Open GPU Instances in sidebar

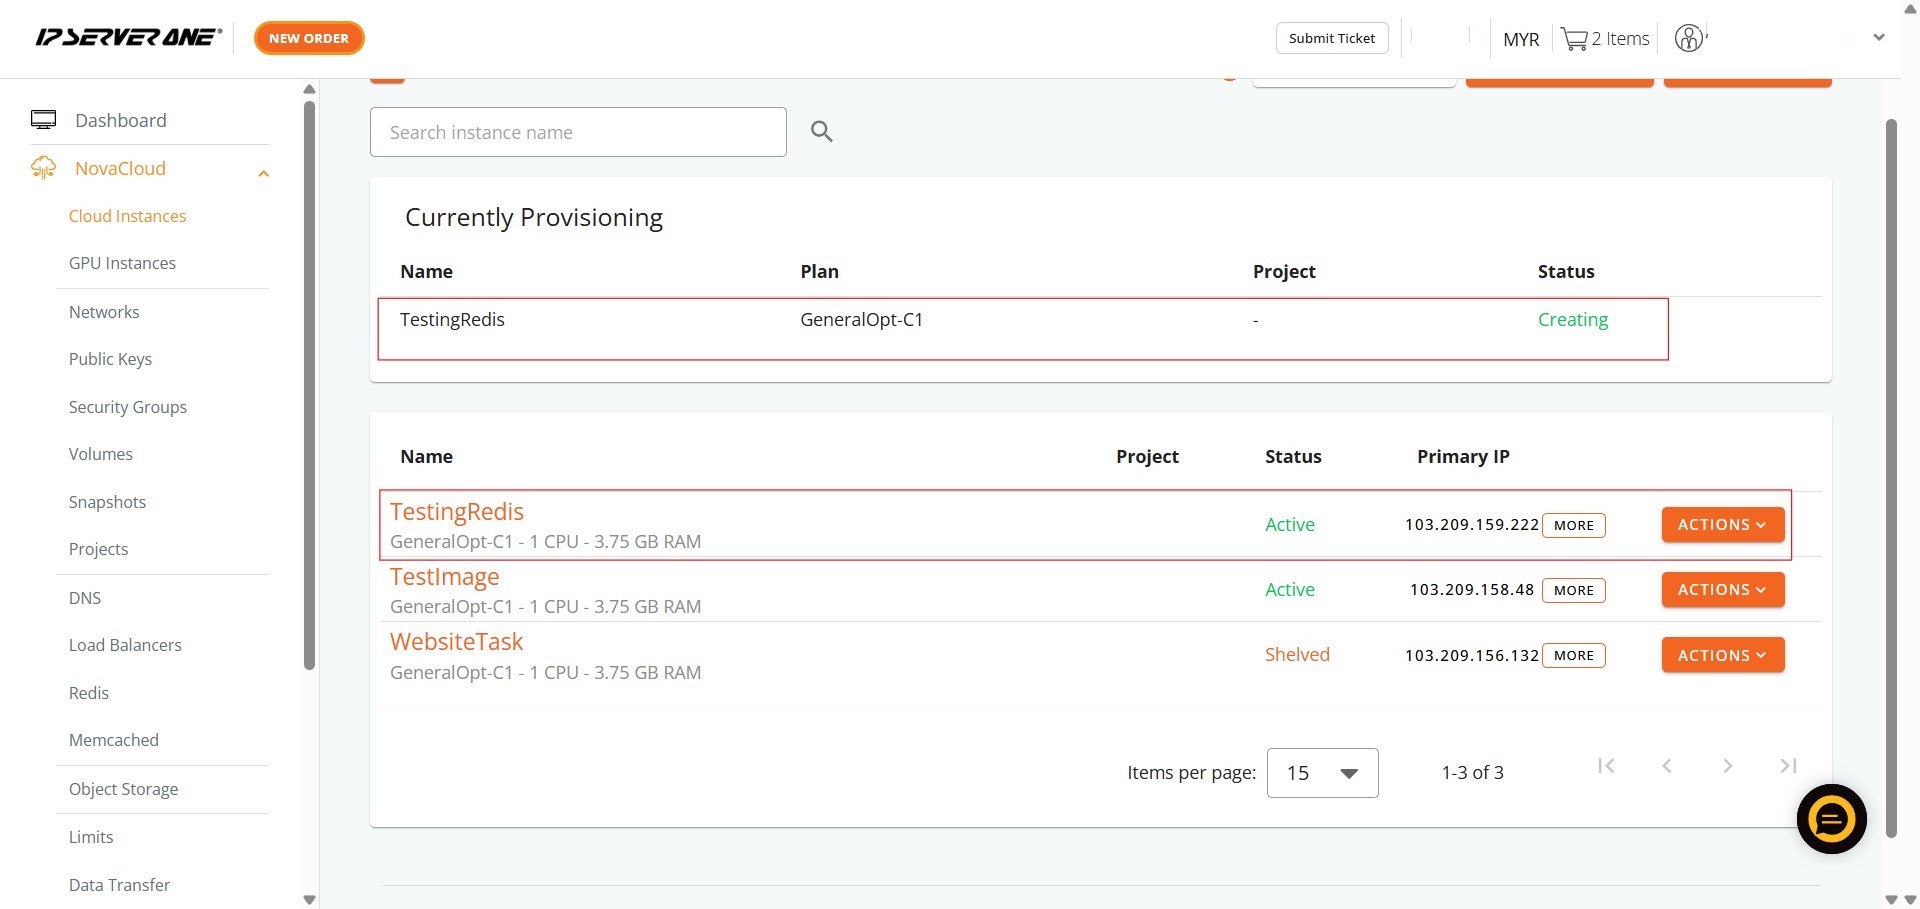(x=122, y=263)
